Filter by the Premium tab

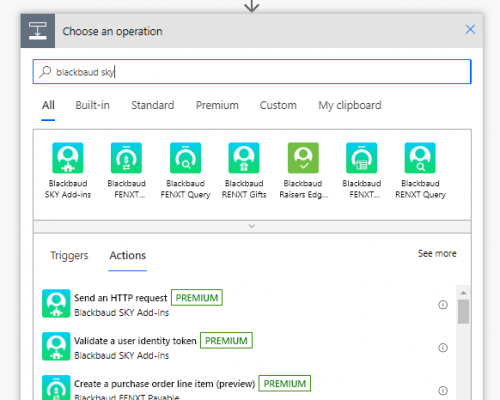click(x=217, y=105)
